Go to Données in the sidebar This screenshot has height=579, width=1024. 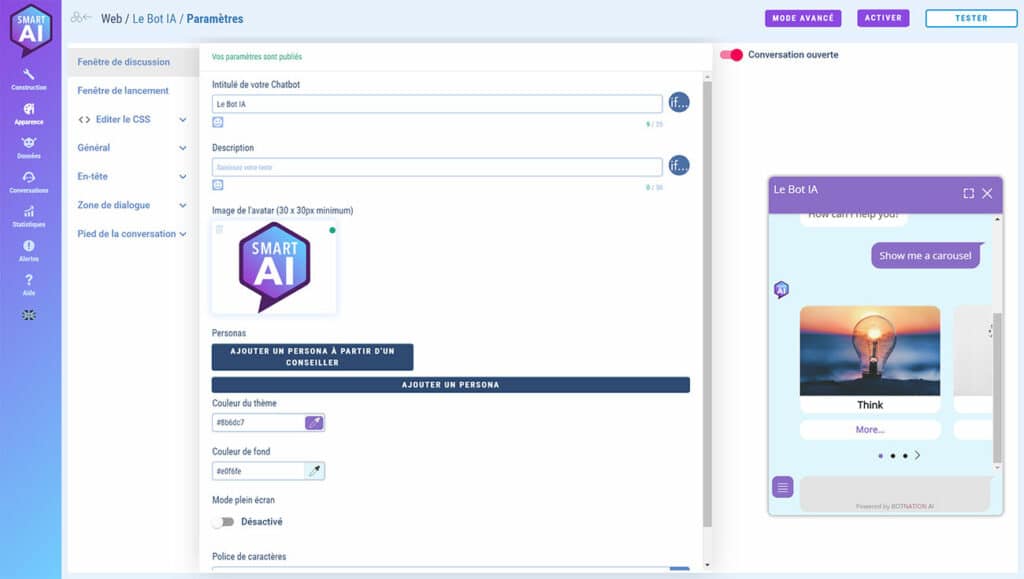tap(29, 146)
